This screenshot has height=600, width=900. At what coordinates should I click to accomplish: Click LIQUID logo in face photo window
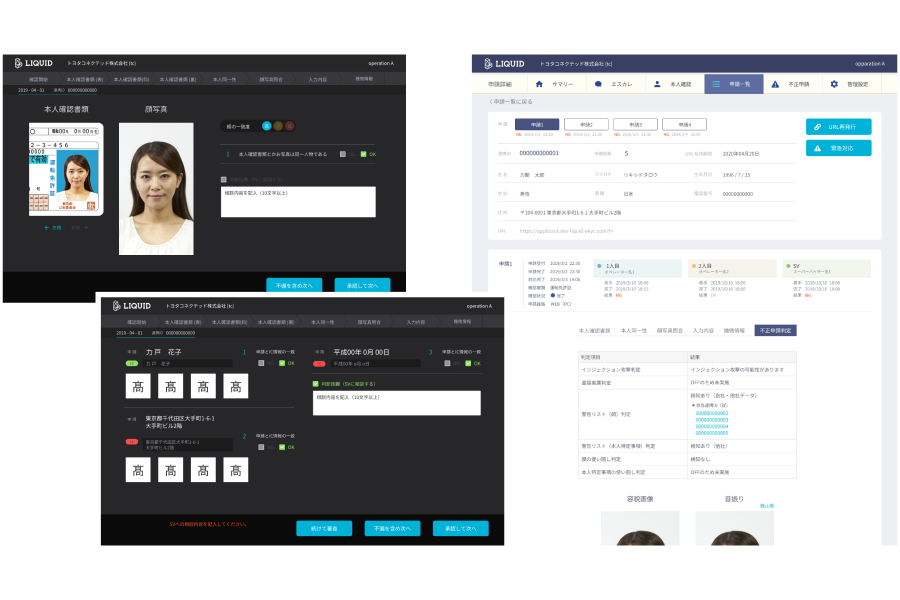coord(33,63)
